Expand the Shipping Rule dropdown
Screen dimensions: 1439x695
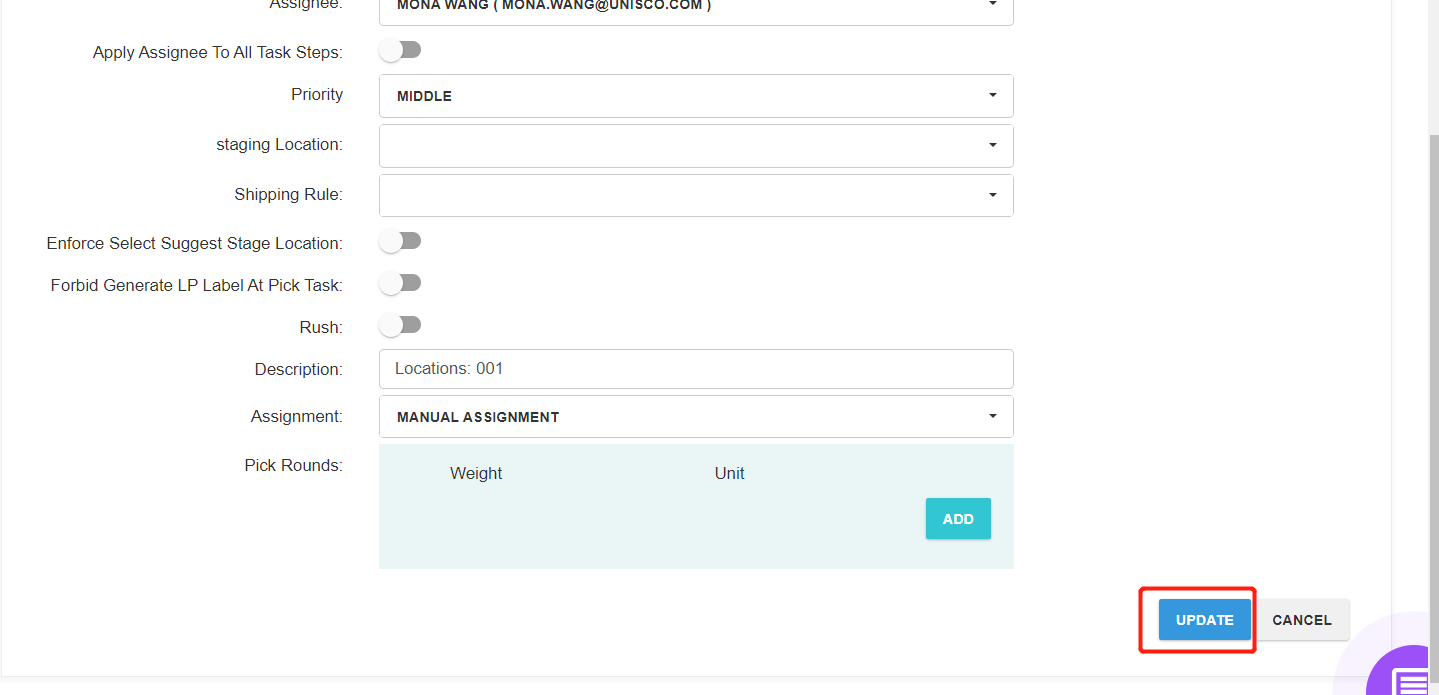tap(696, 195)
